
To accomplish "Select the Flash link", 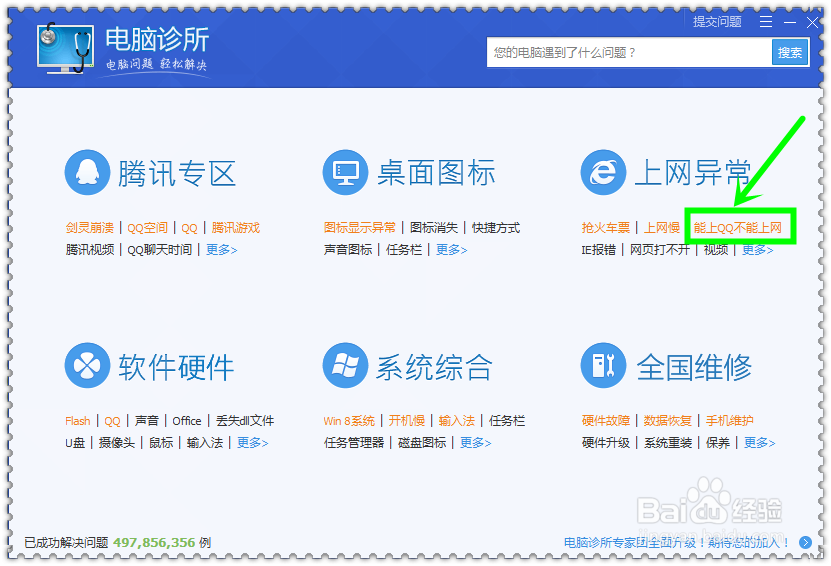I will coord(78,421).
